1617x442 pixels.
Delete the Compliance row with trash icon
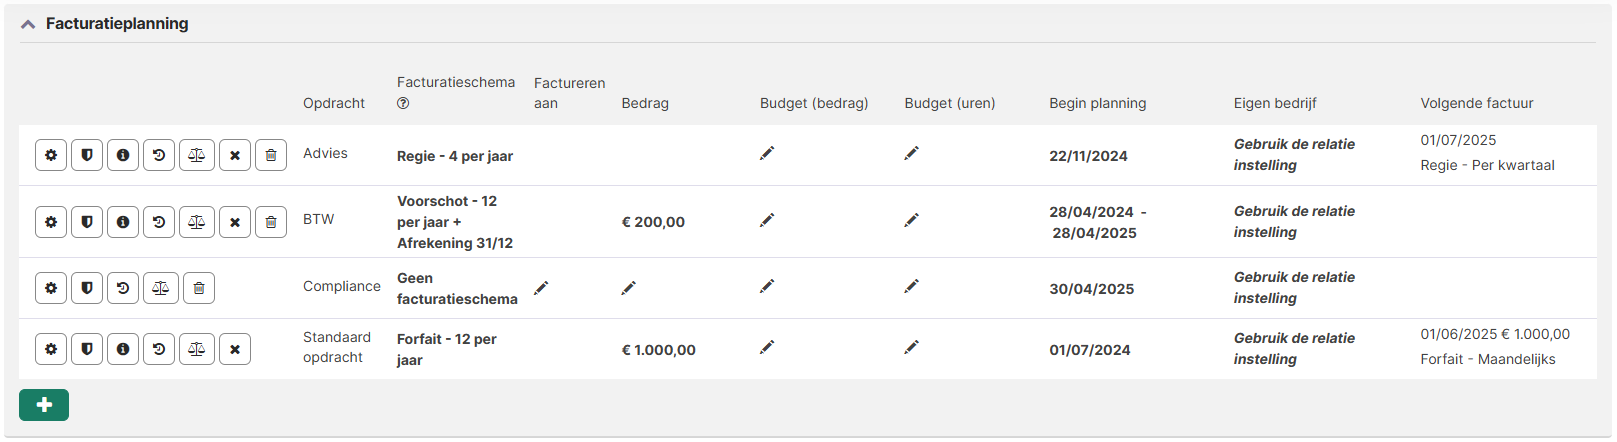(199, 288)
